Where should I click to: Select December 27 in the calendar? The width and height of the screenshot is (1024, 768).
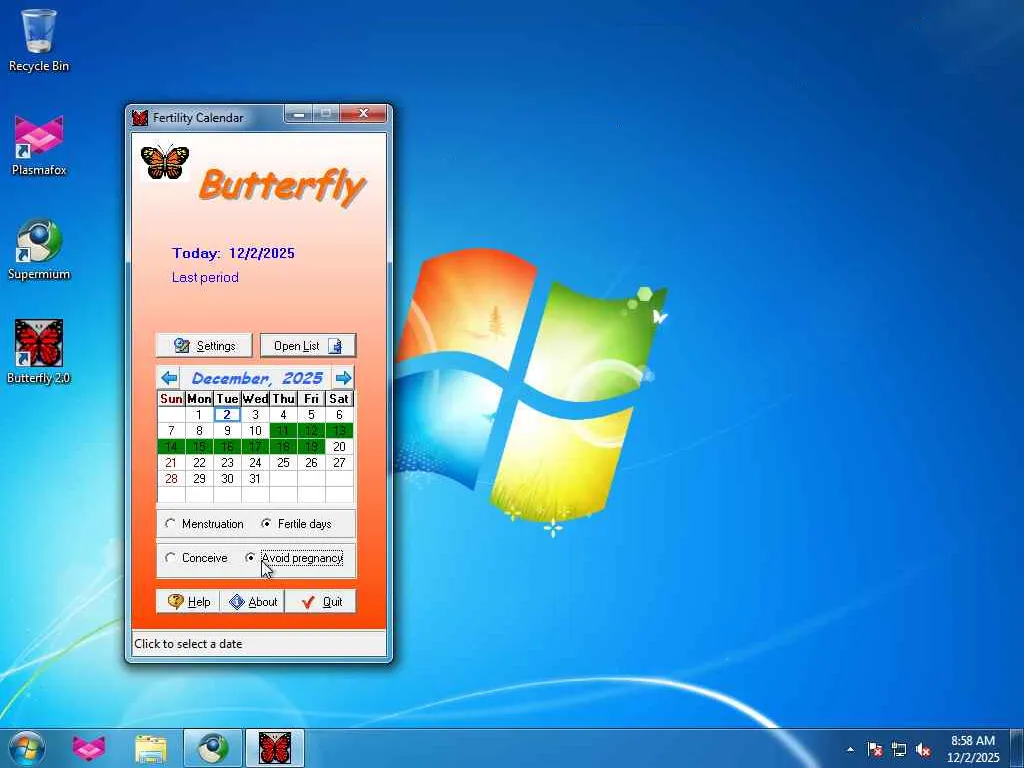339,463
